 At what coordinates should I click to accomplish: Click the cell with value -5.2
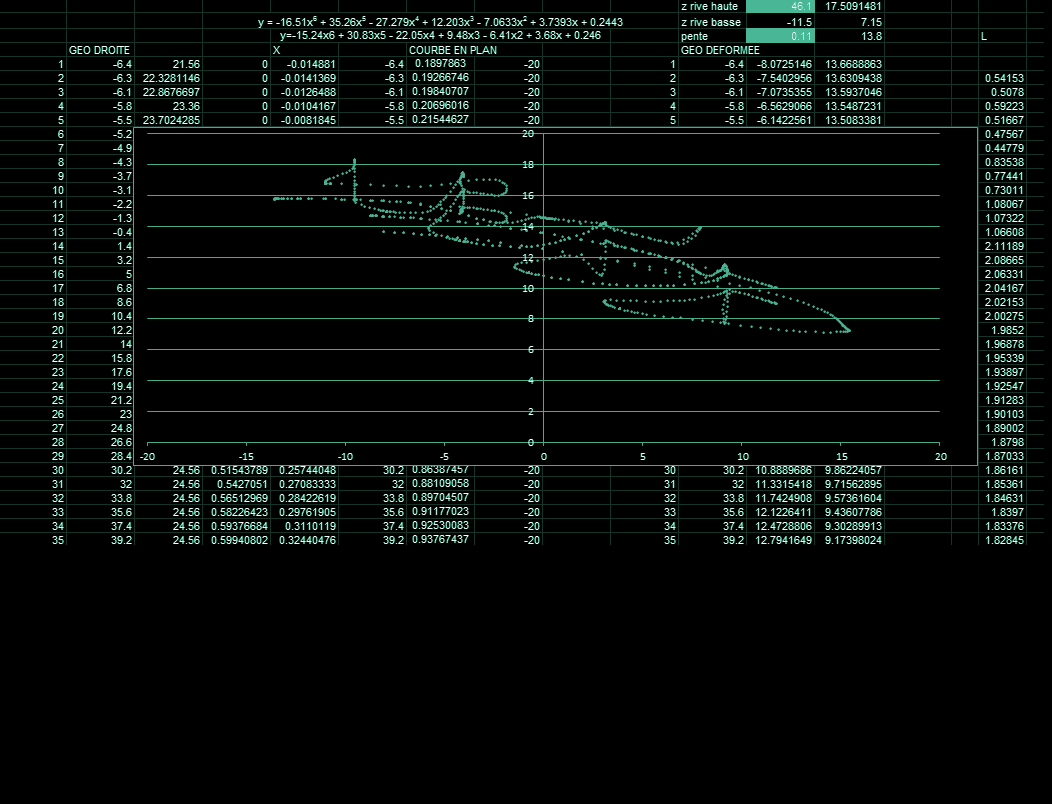click(100, 134)
